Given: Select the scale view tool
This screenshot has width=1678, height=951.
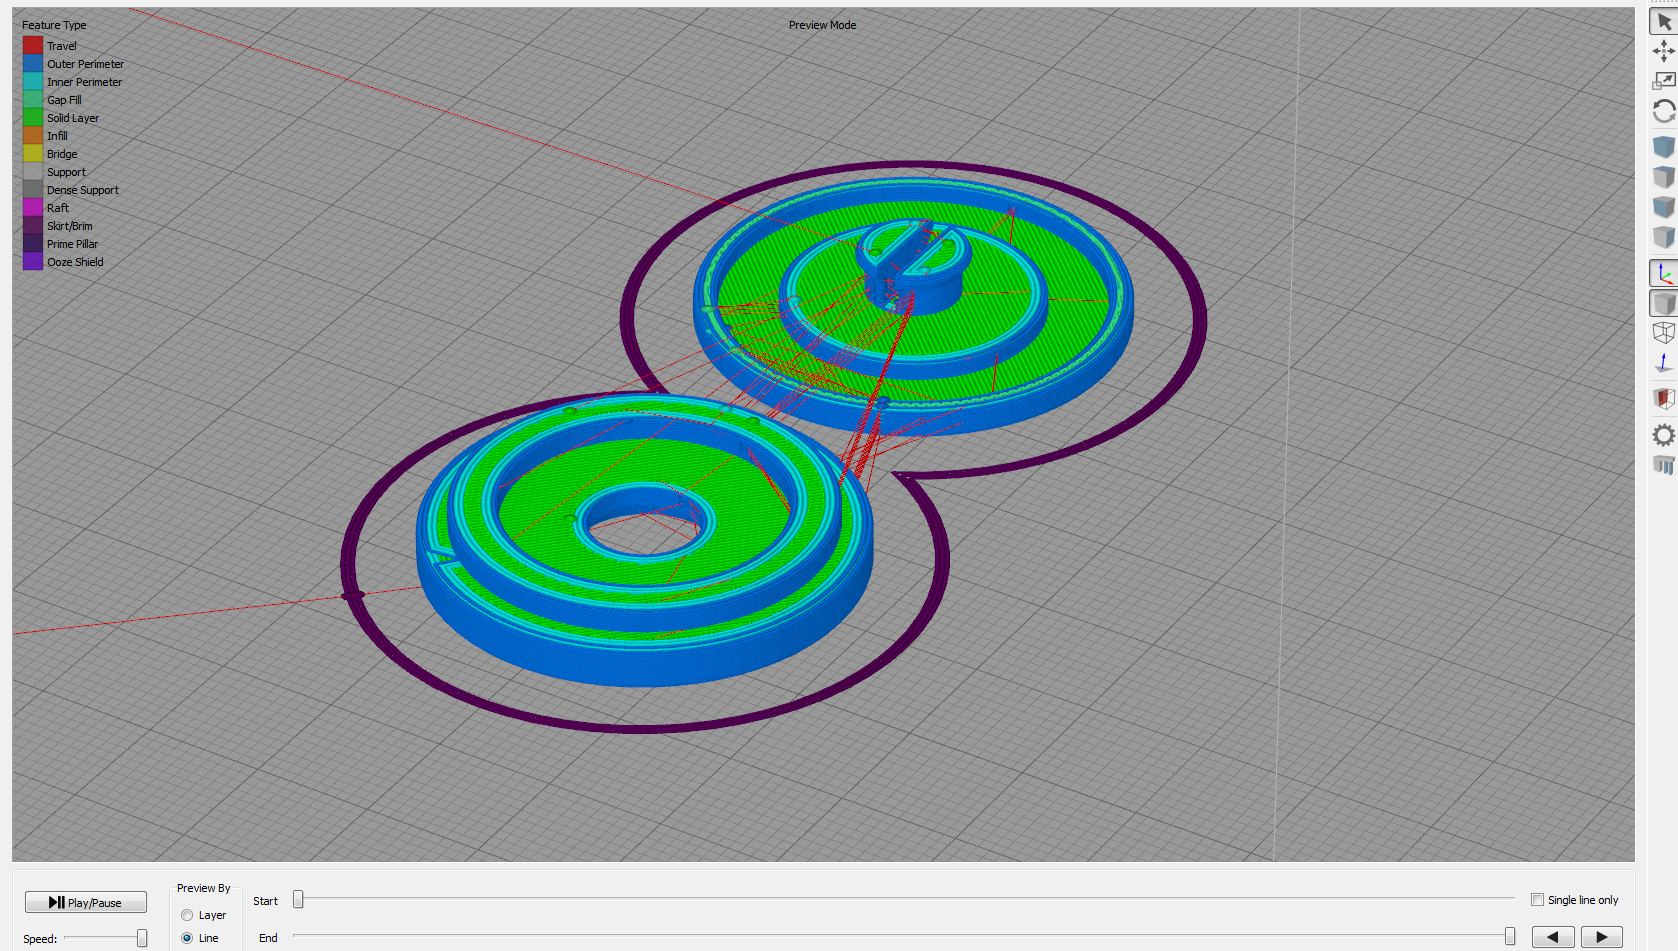Looking at the screenshot, I should click(x=1664, y=81).
